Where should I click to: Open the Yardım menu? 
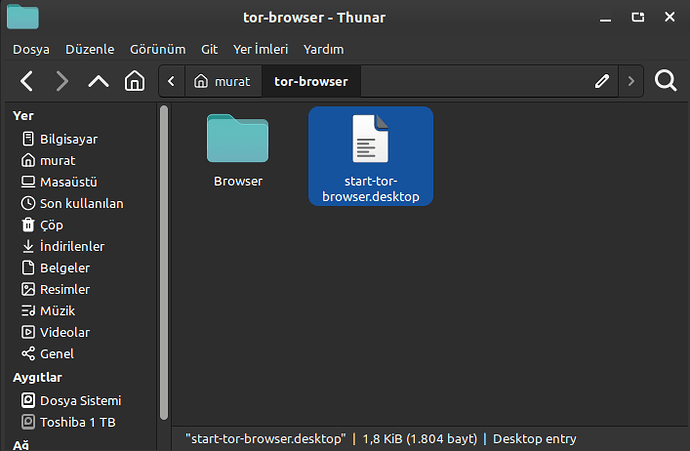[323, 49]
